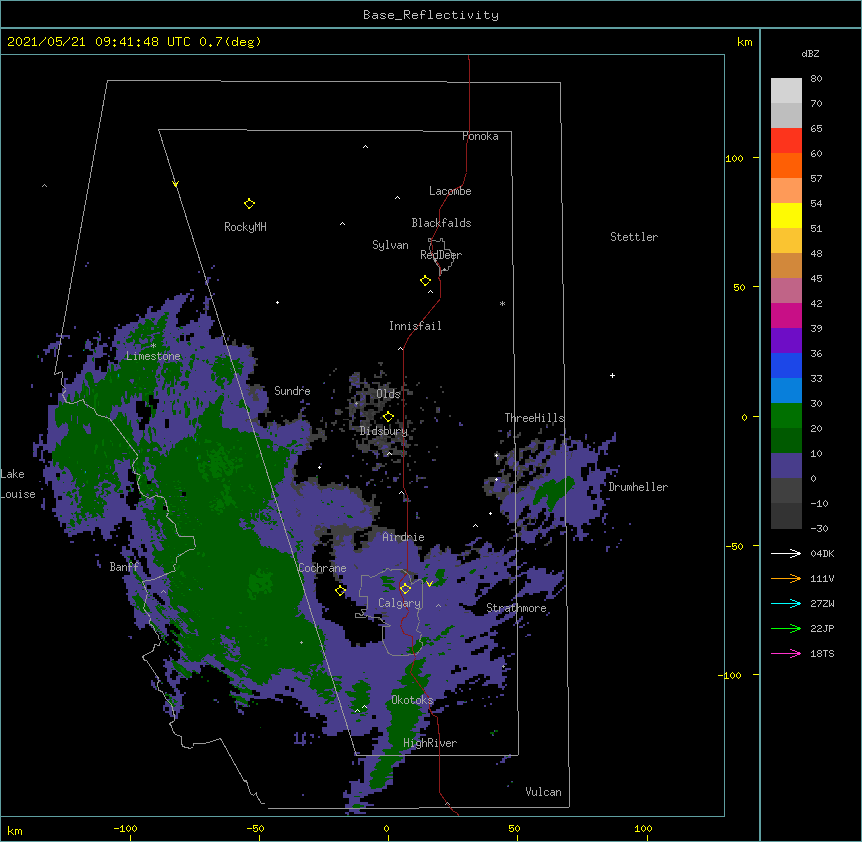Select the green 30 dBZ color swatch

click(786, 416)
